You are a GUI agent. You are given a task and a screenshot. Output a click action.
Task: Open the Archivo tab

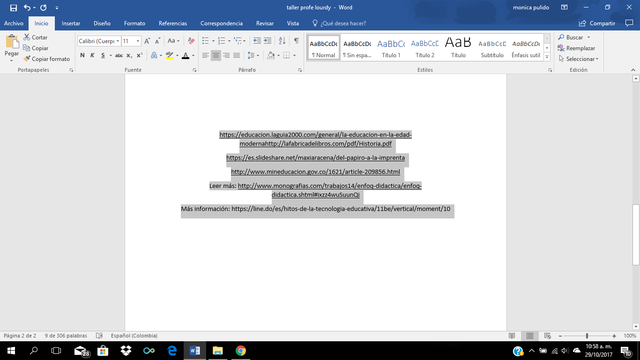(13, 23)
